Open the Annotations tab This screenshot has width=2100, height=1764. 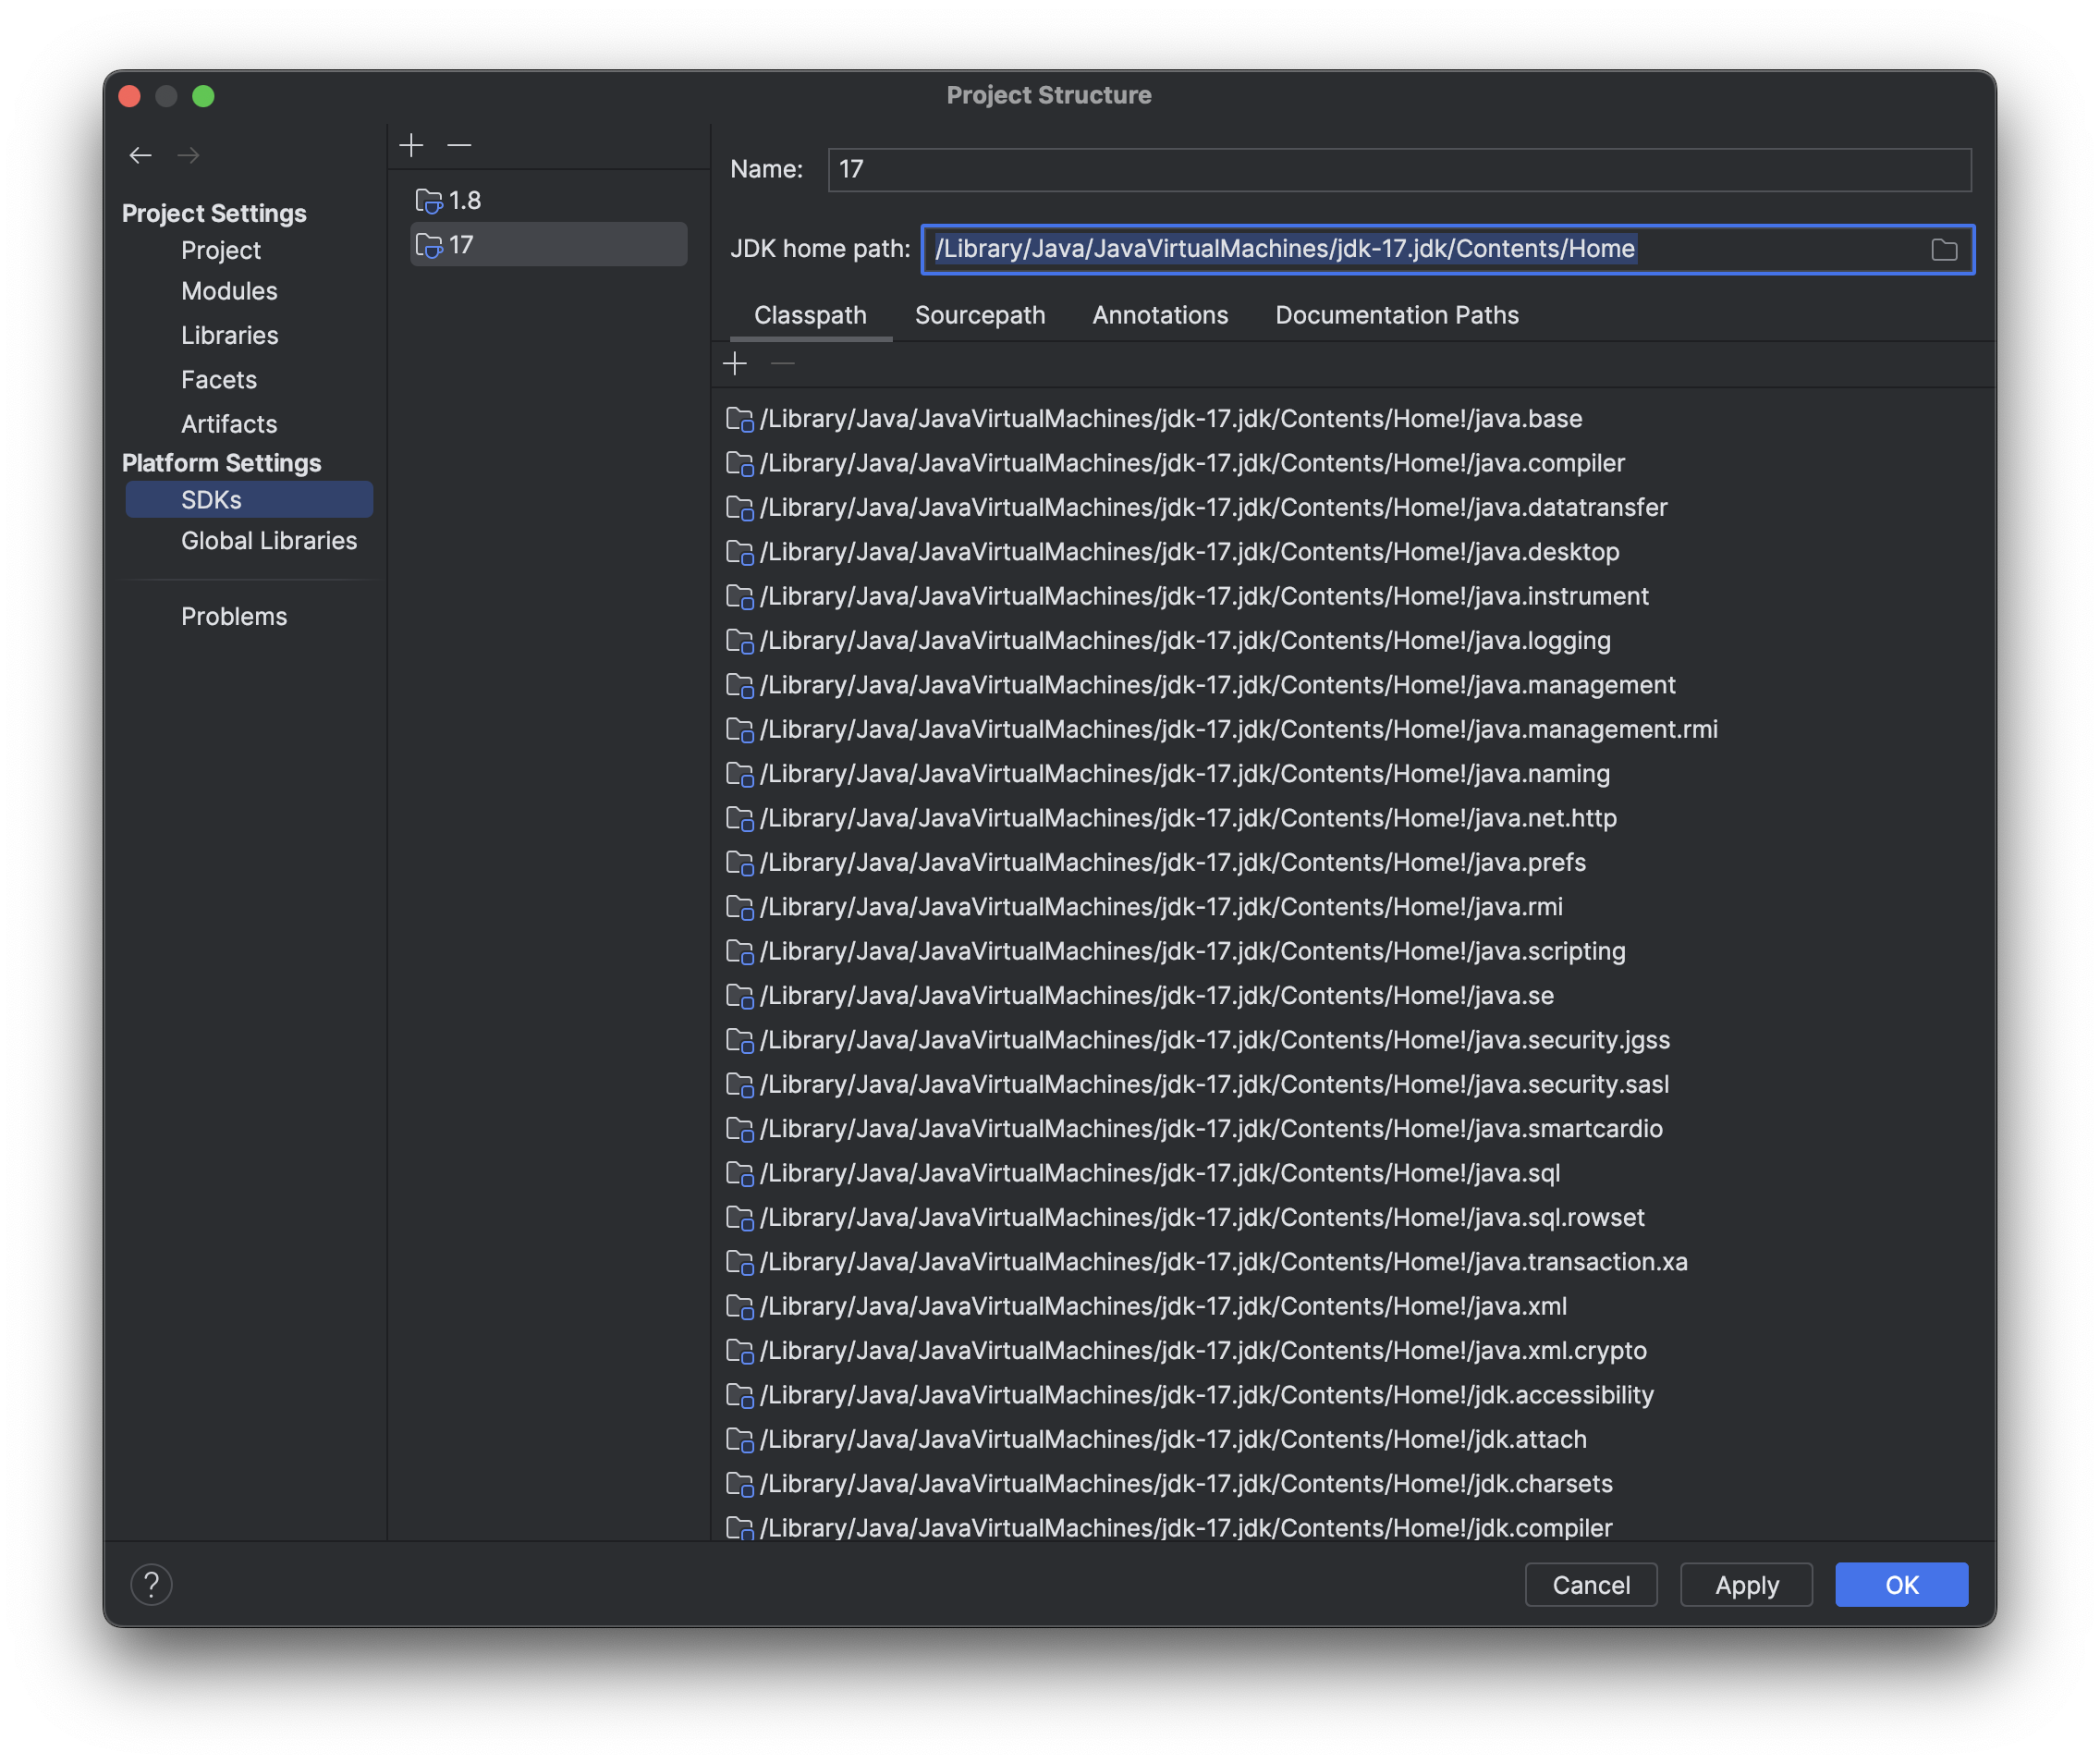[1159, 315]
